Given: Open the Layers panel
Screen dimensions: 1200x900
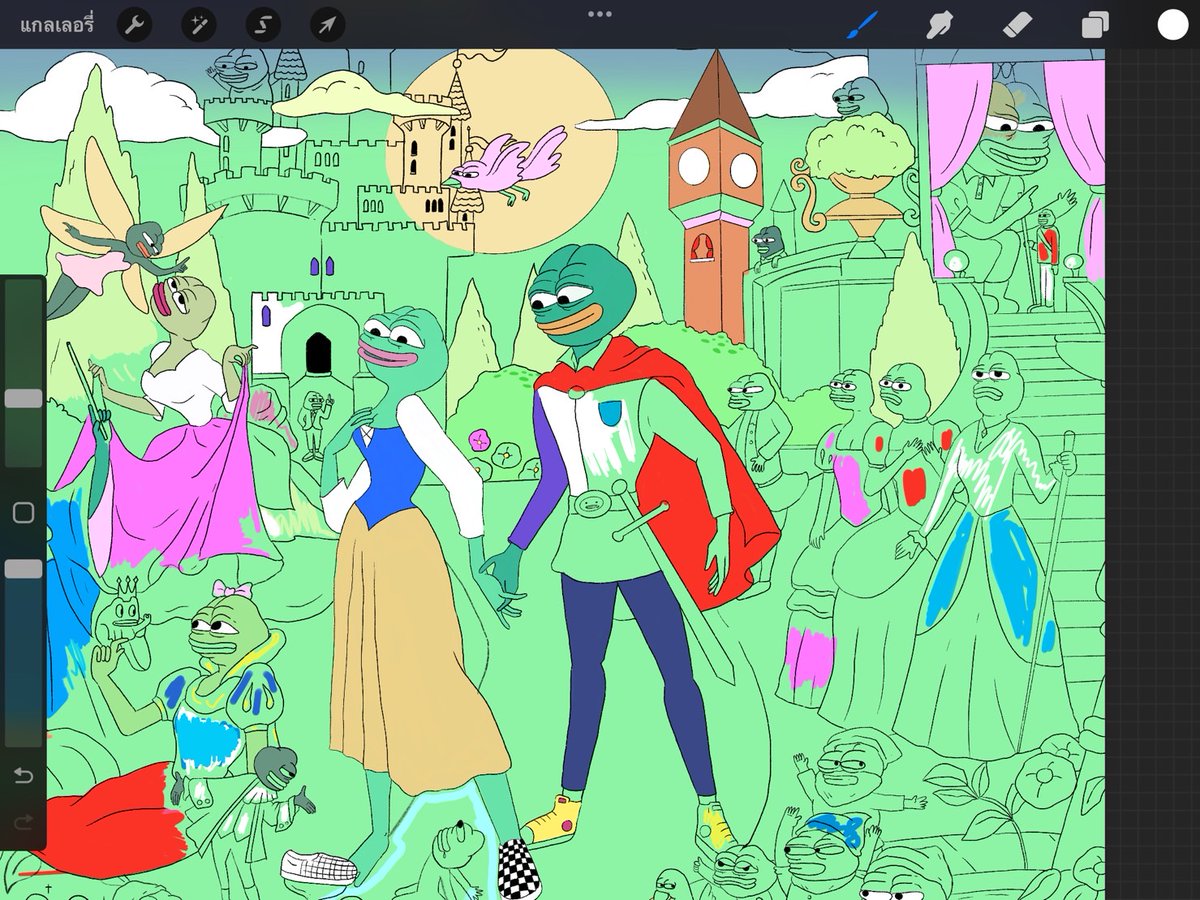Looking at the screenshot, I should (1095, 25).
